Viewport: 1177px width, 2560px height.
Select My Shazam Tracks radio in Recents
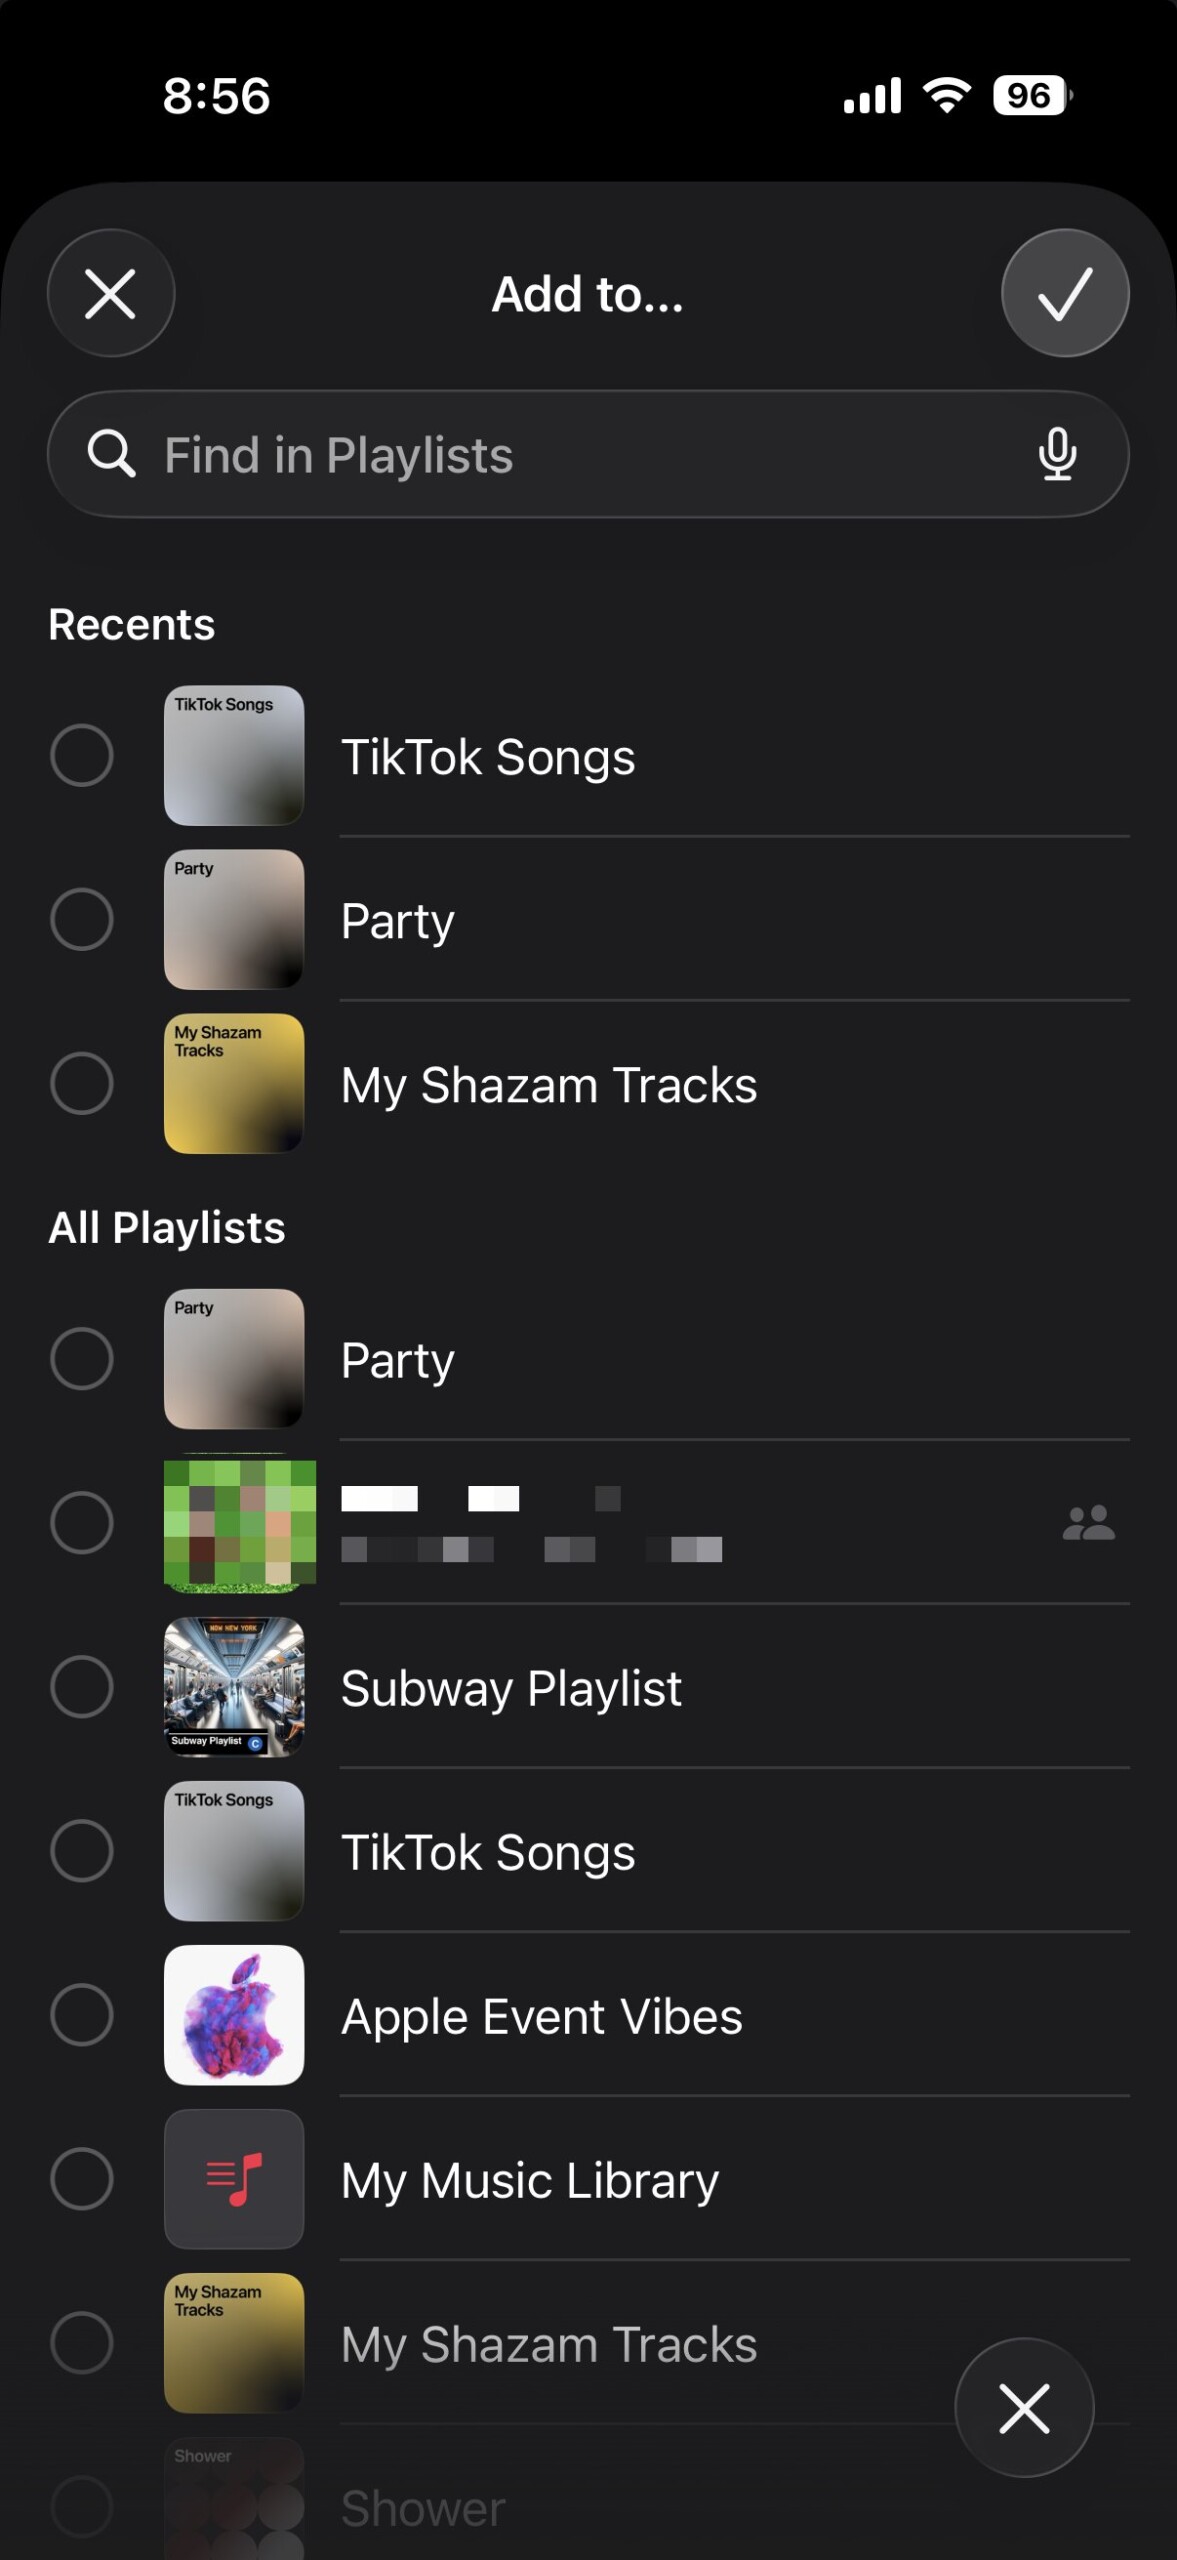(x=82, y=1083)
